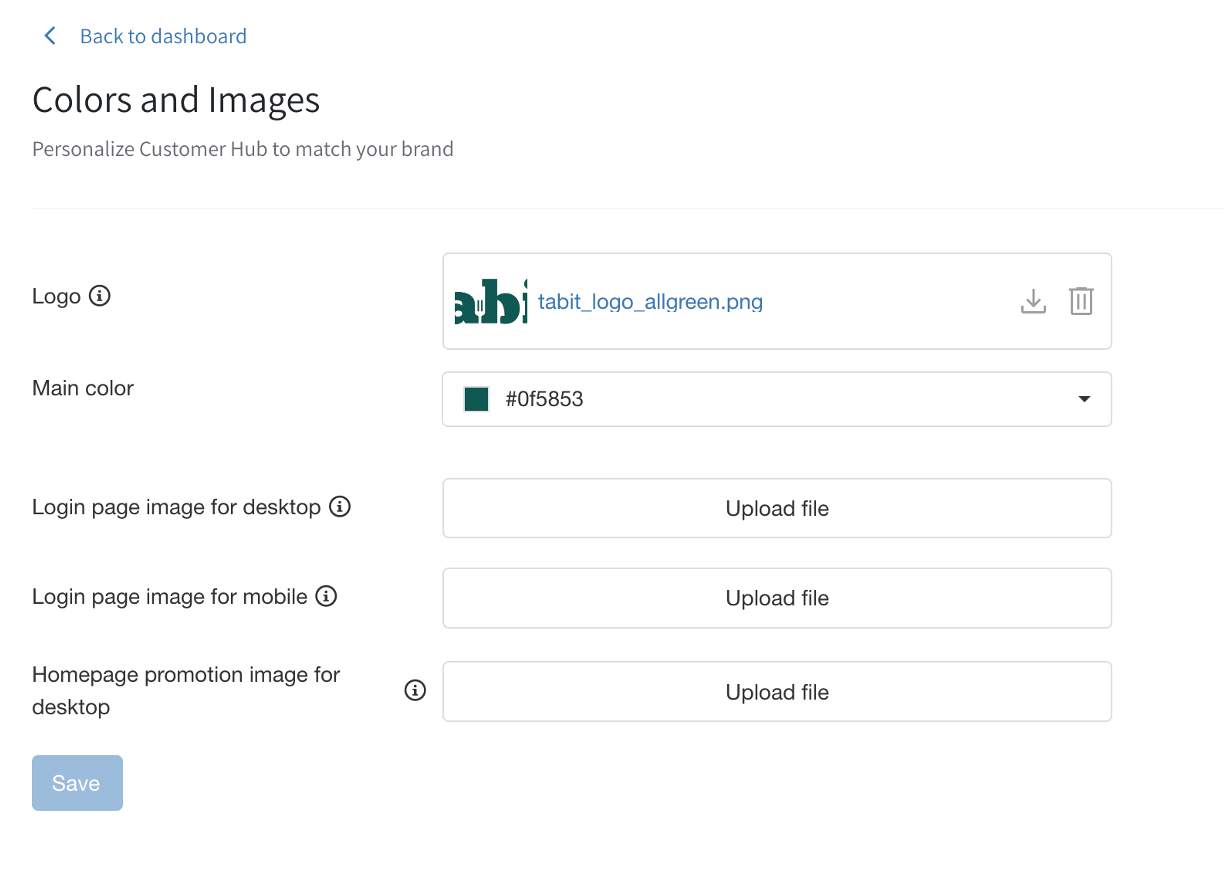Click the dark green main color swatch
The image size is (1226, 888).
[x=476, y=399]
